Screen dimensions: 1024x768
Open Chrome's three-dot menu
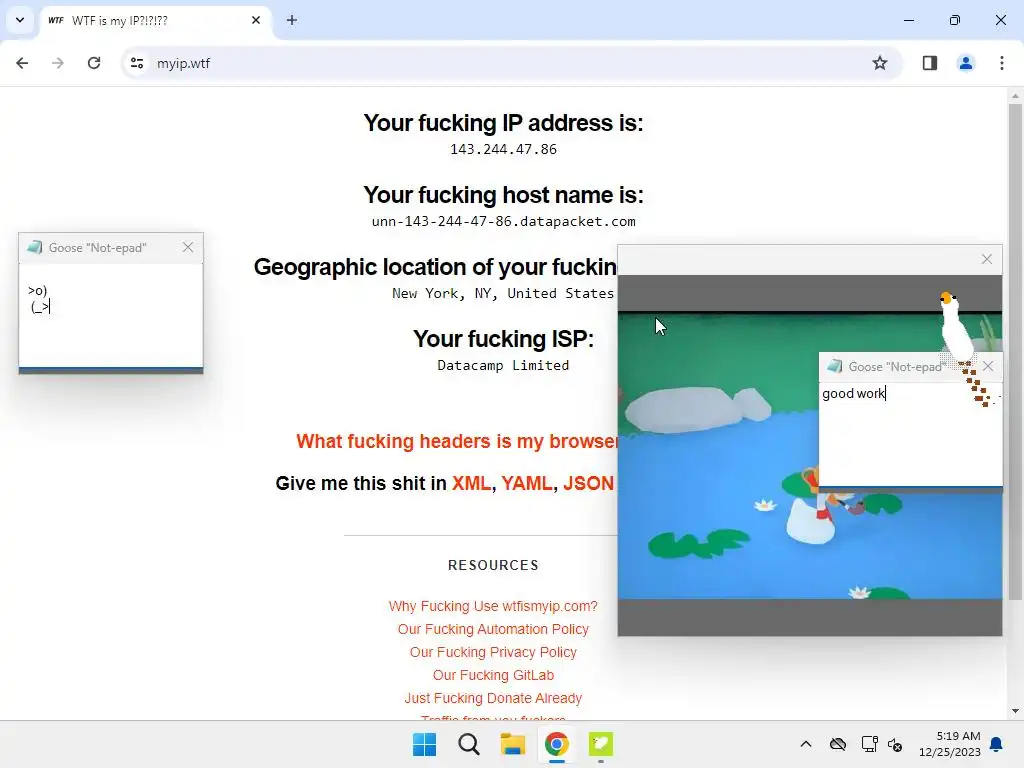[1002, 63]
